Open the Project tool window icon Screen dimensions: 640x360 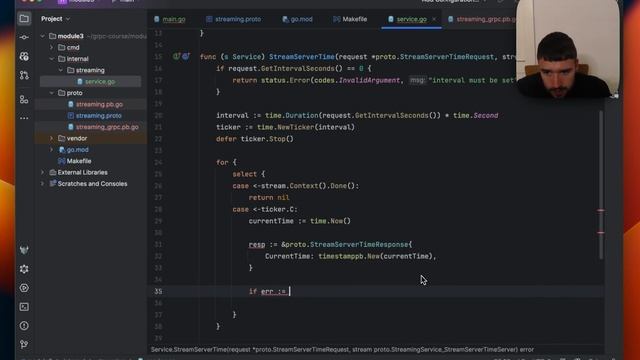pyautogui.click(x=24, y=19)
